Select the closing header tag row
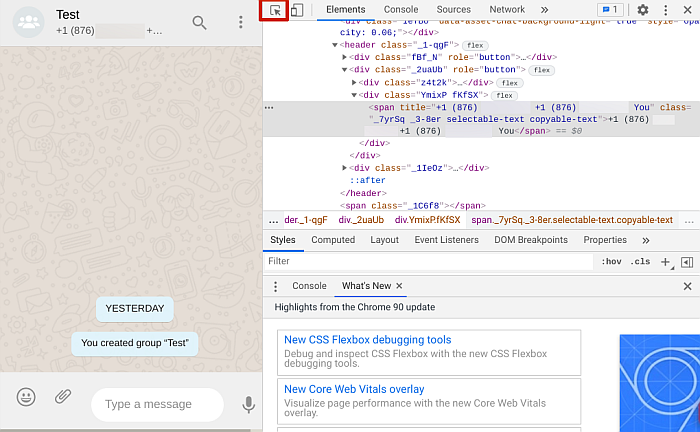The image size is (700, 432). coord(363,193)
